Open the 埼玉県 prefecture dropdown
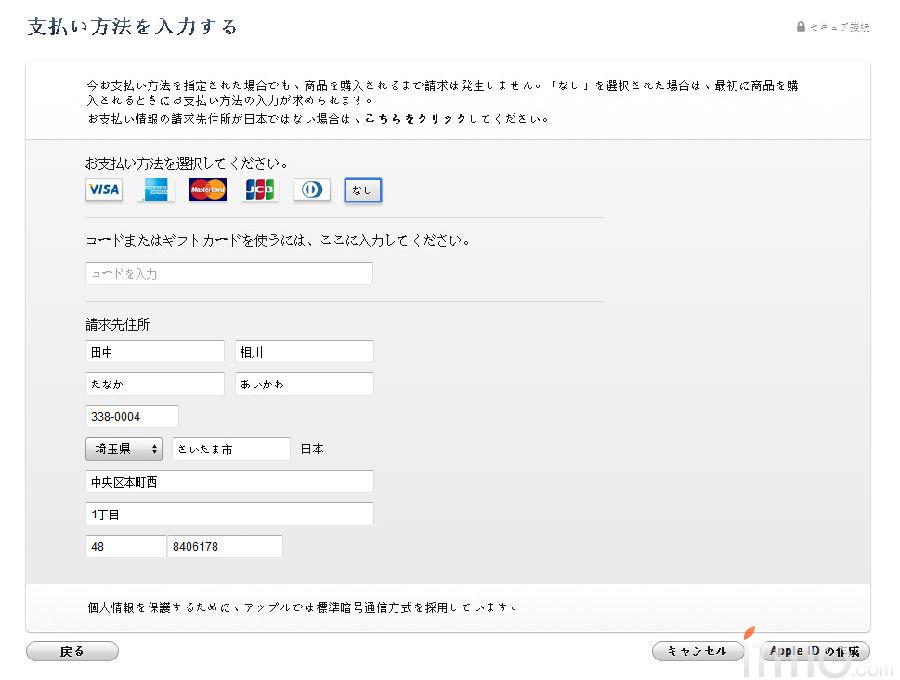The image size is (900, 680). [x=124, y=449]
